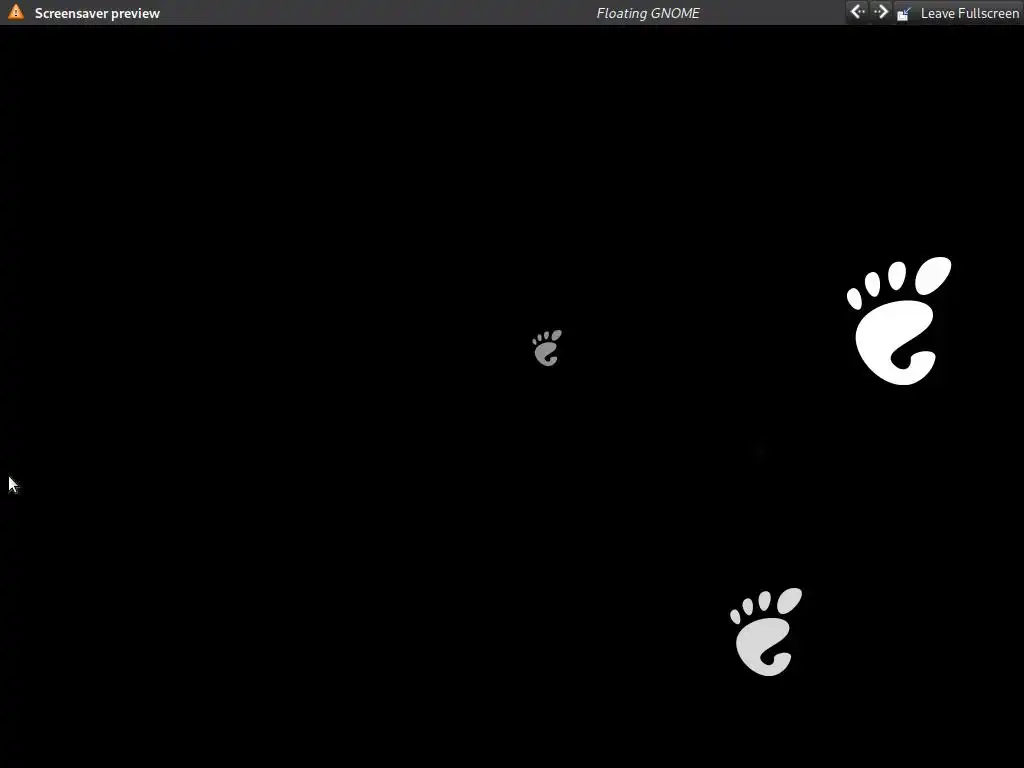1024x768 pixels.
Task: Click Leave Fullscreen button
Action: (957, 13)
